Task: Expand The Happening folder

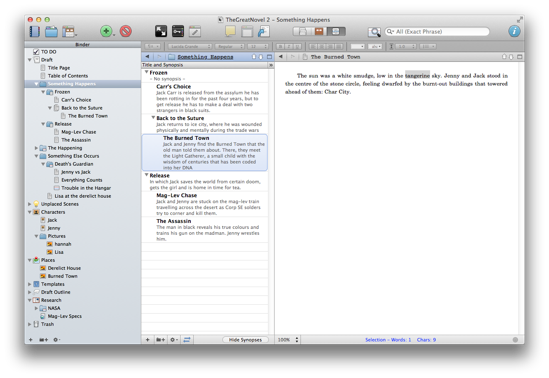Action: tap(36, 148)
